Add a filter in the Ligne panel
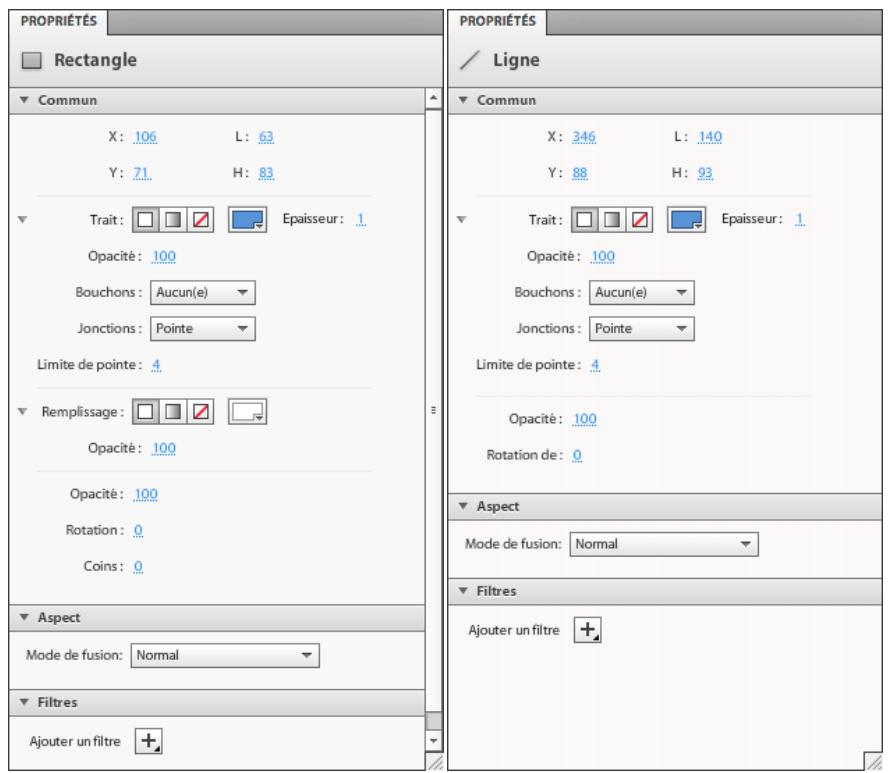 point(587,629)
